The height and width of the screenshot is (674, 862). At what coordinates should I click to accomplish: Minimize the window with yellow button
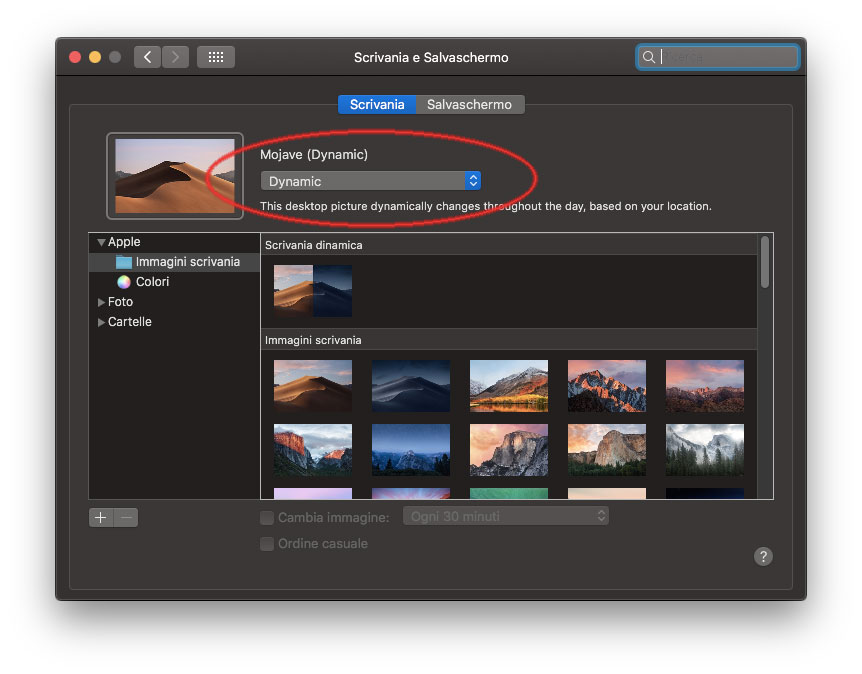coord(95,57)
